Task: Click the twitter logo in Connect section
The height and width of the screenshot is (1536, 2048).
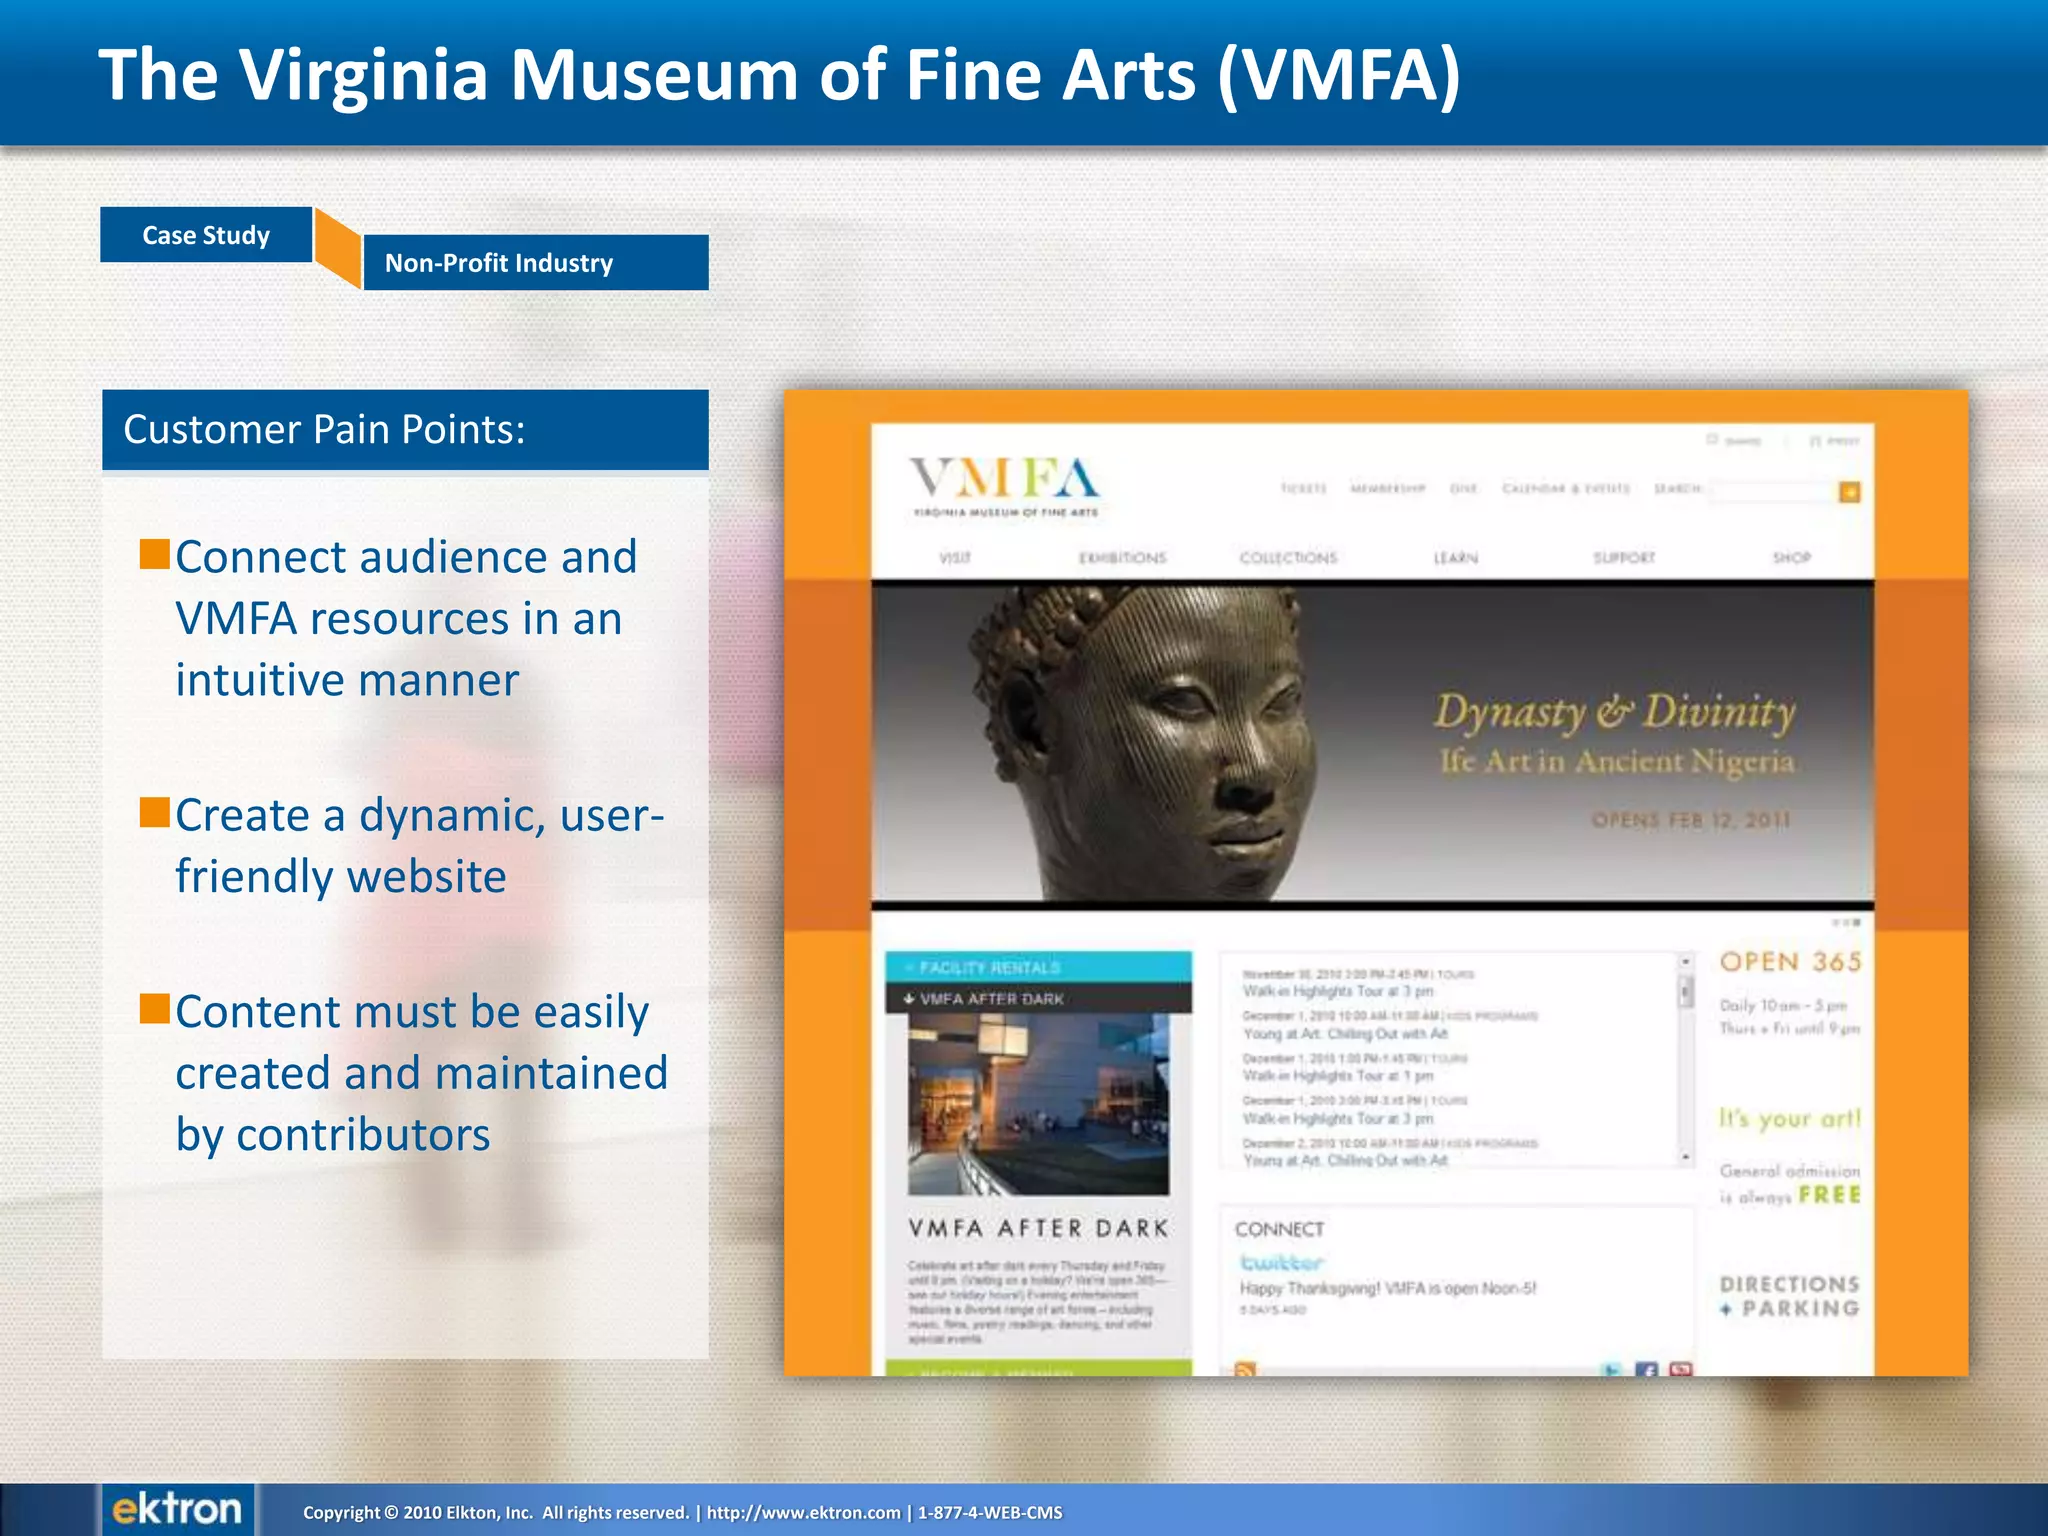Action: 1281,1262
